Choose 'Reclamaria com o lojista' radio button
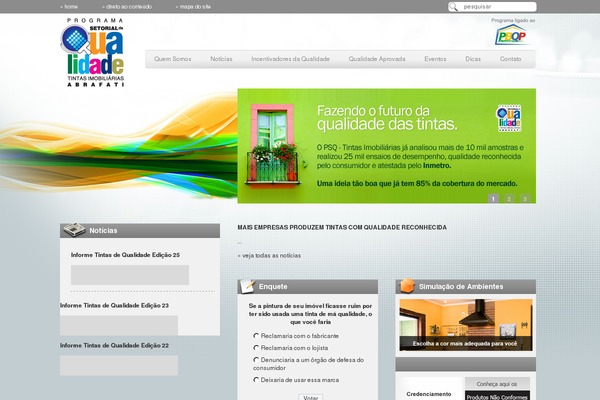Image resolution: width=600 pixels, height=400 pixels. tap(256, 347)
